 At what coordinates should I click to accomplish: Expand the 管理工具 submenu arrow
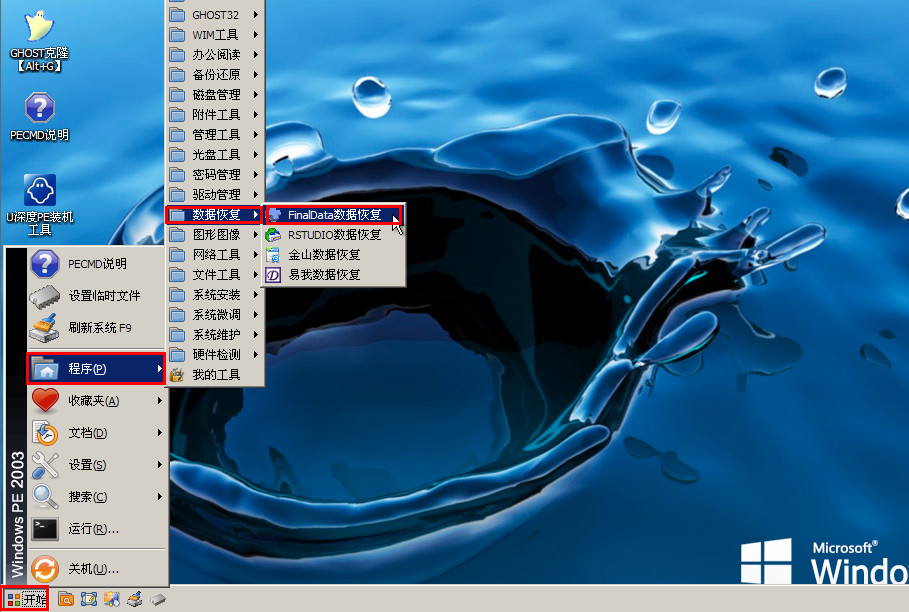[x=256, y=134]
